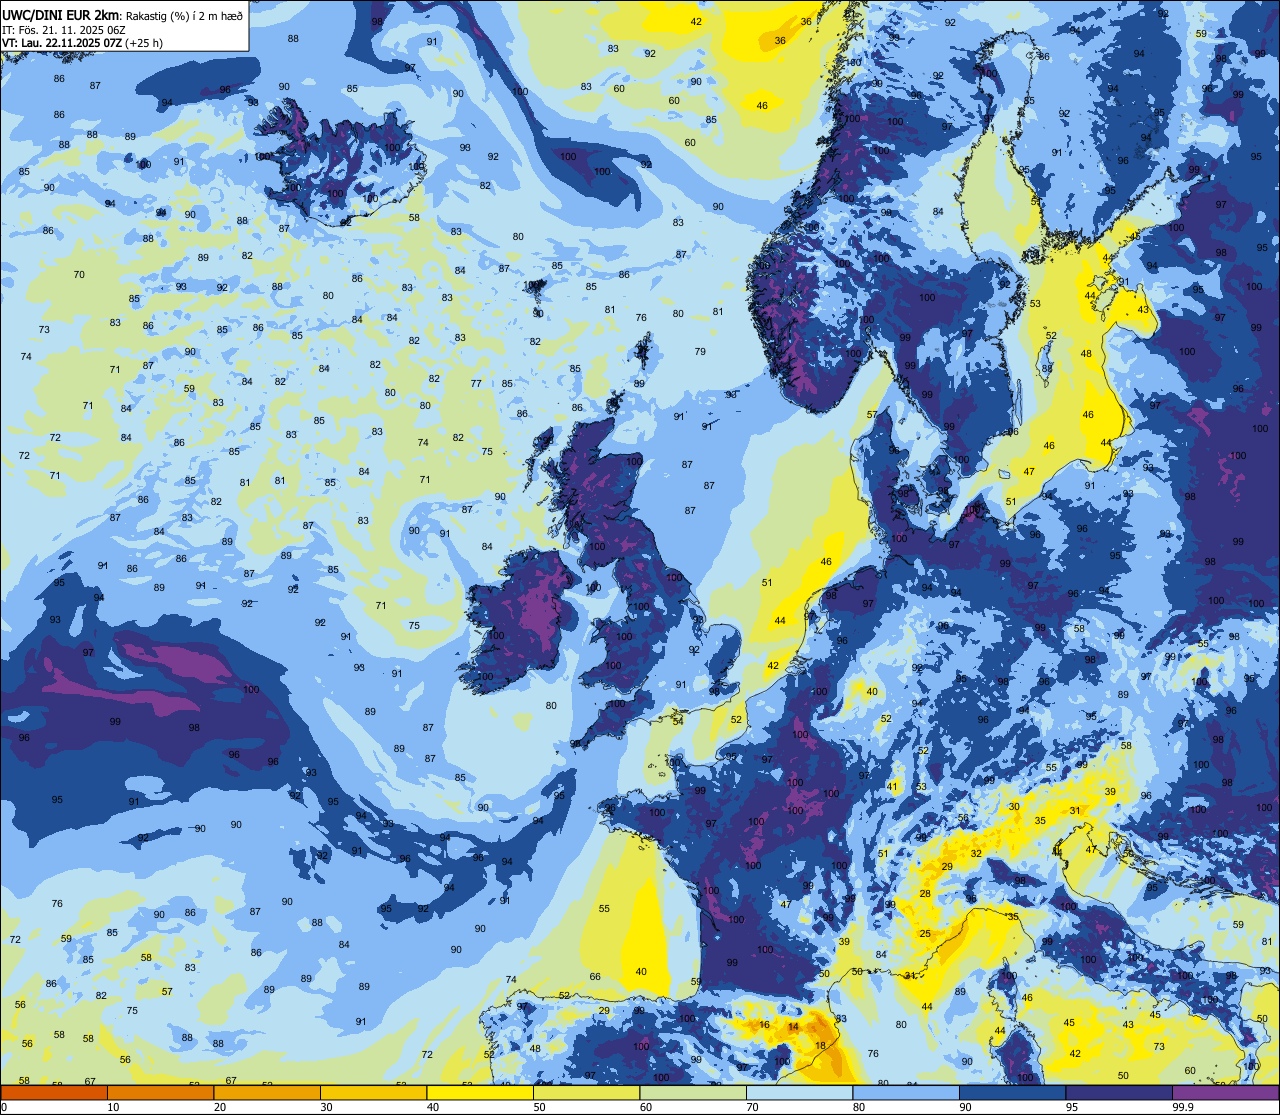Click the '18' humidity value on the map
This screenshot has width=1280, height=1115.
[820, 1045]
